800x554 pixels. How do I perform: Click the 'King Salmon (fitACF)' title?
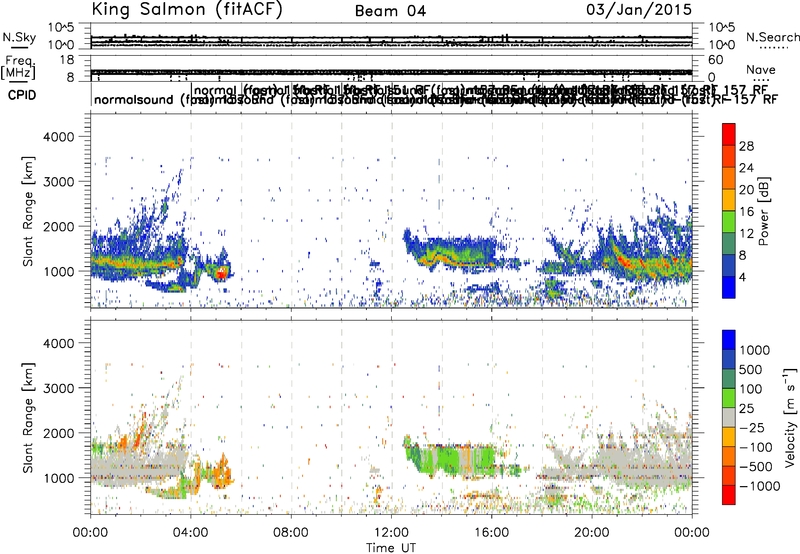click(187, 10)
